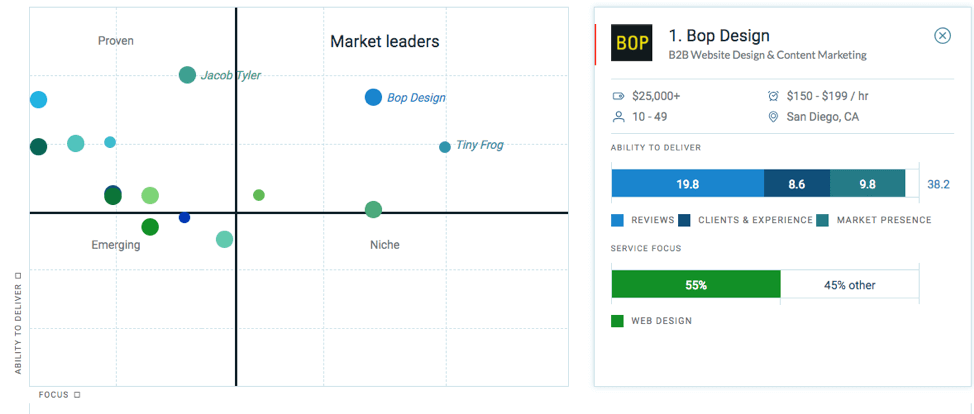This screenshot has height=414, width=974.
Task: Click the 10 - 49 employees text
Action: coord(650,116)
